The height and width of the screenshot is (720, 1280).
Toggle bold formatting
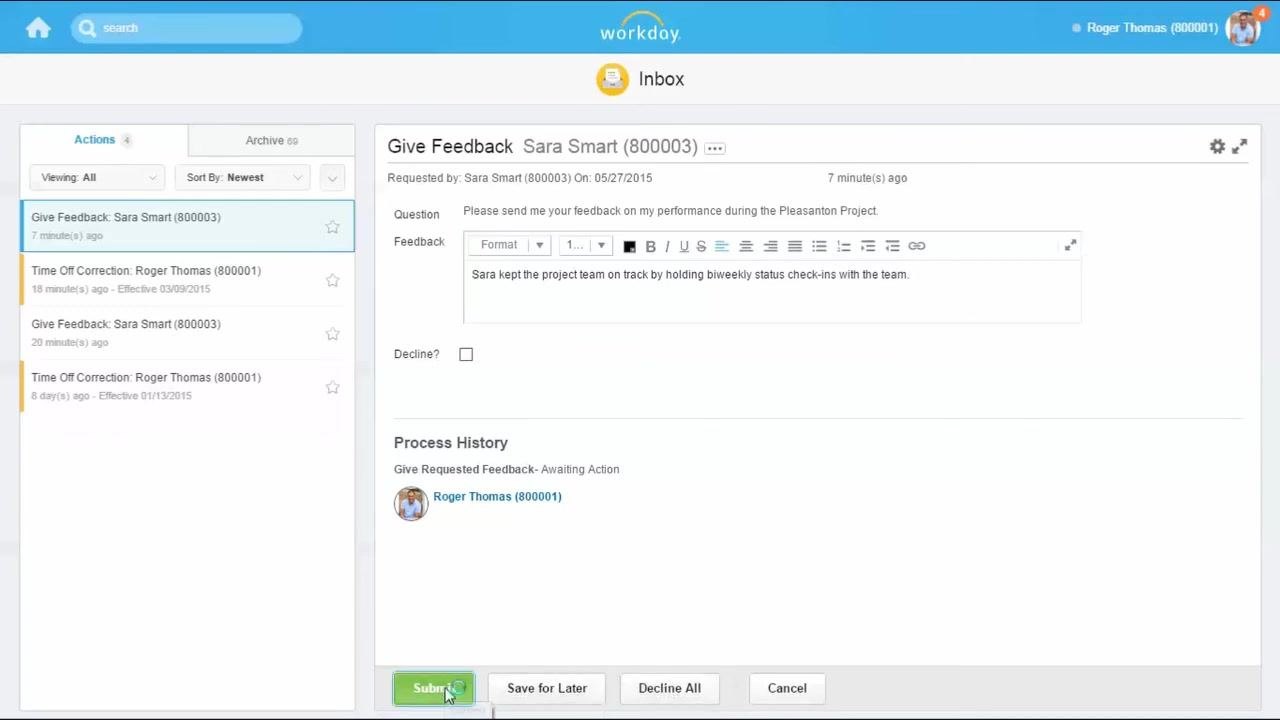click(650, 246)
